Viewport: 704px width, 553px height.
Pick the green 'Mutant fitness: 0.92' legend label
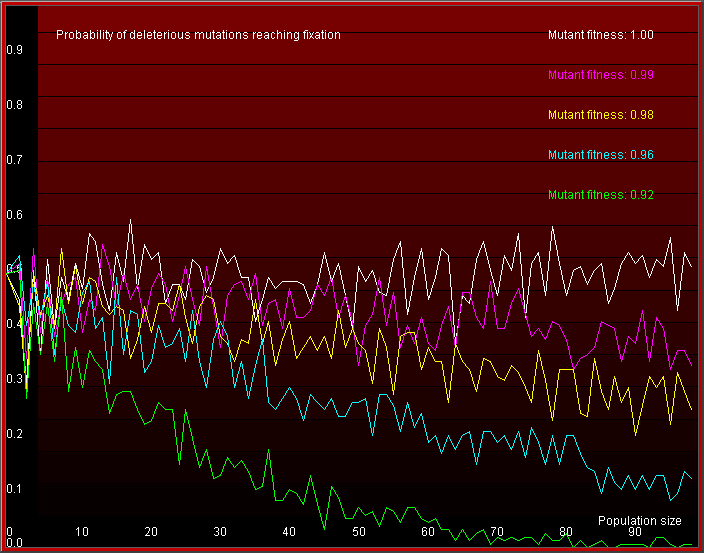tap(600, 195)
